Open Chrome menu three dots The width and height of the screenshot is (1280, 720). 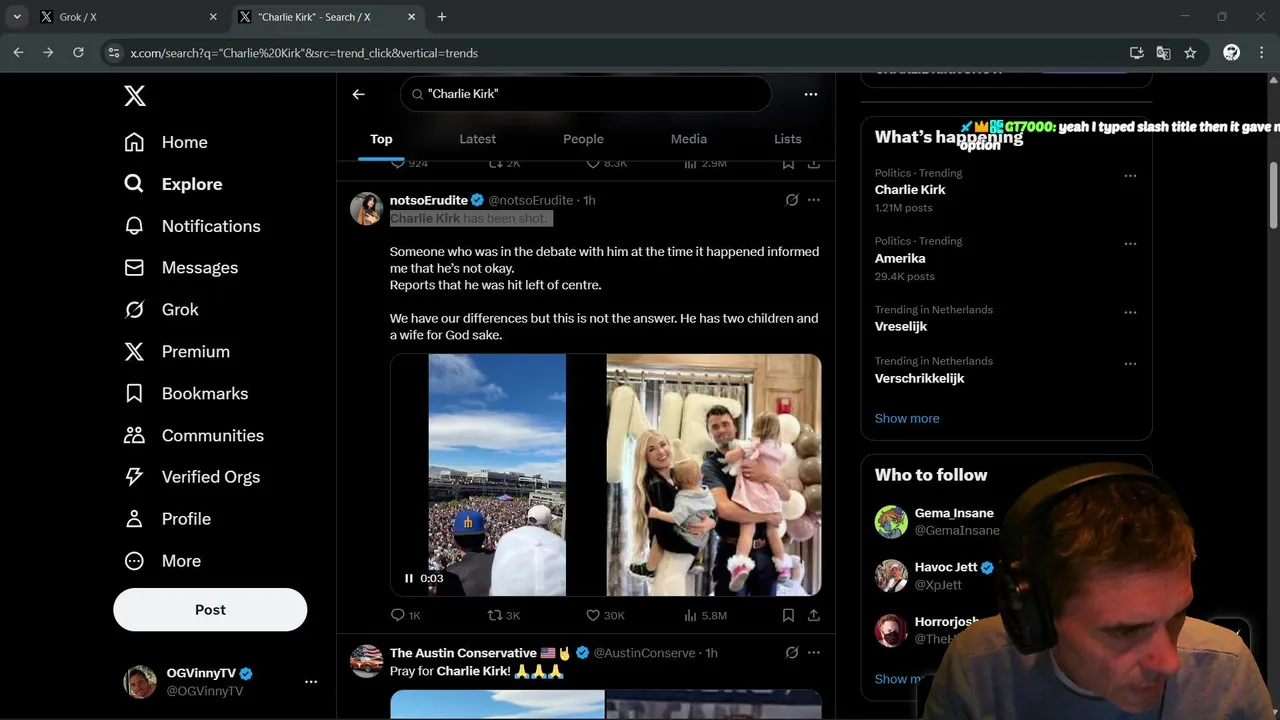point(1262,53)
